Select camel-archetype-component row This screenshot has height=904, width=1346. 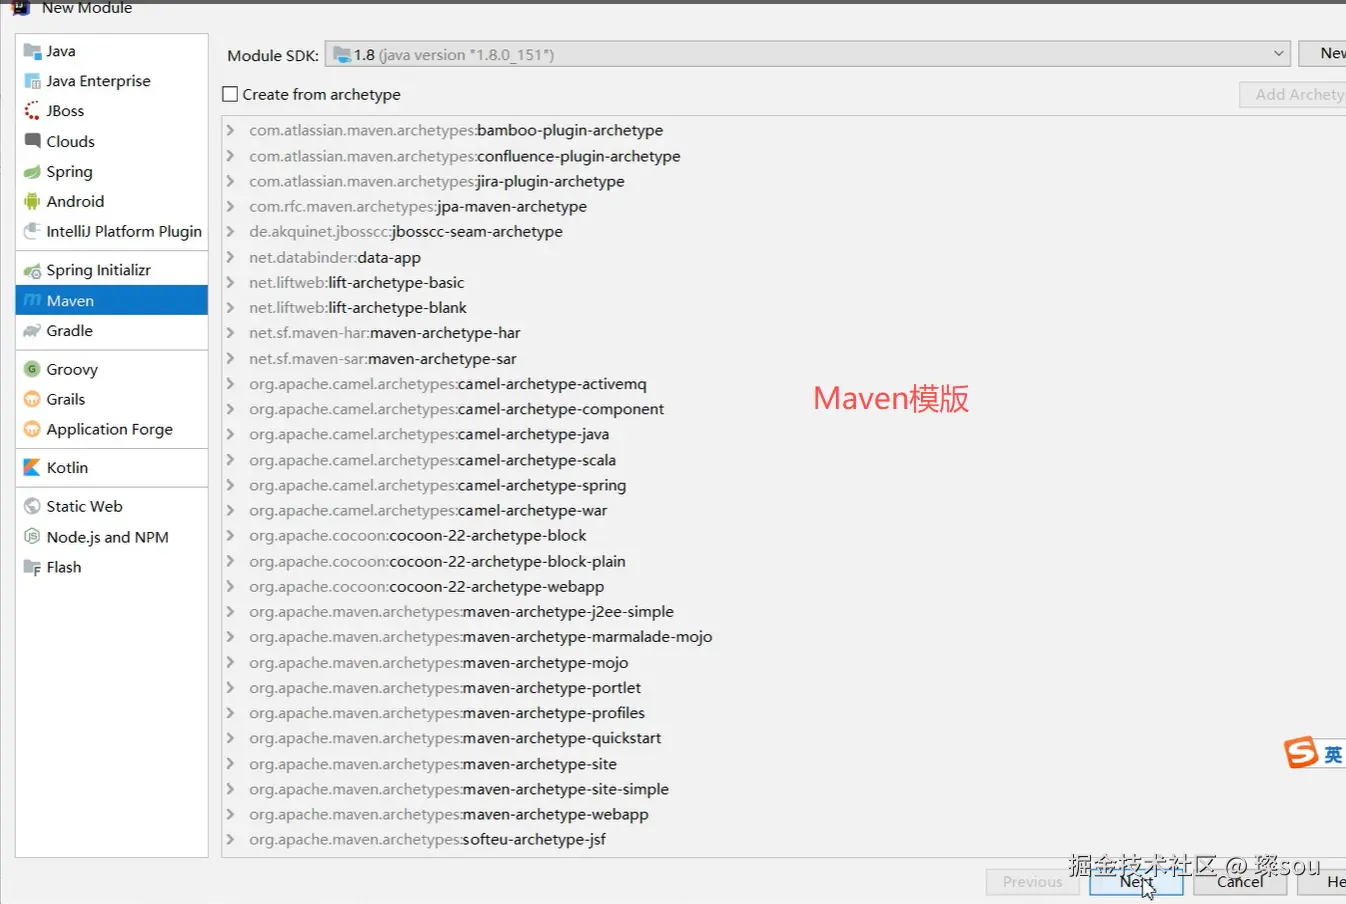click(784, 409)
